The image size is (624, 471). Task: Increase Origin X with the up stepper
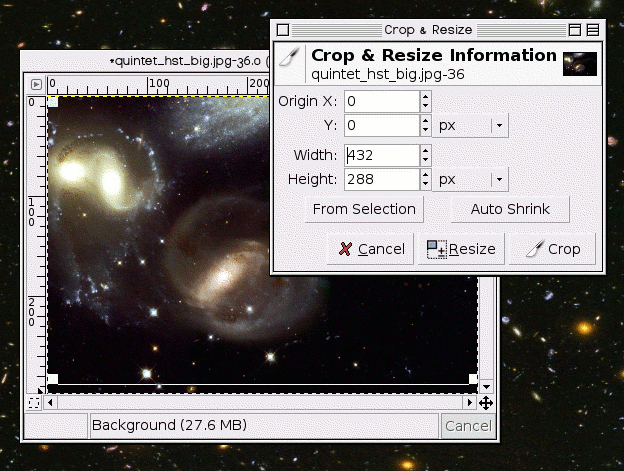pyautogui.click(x=425, y=96)
